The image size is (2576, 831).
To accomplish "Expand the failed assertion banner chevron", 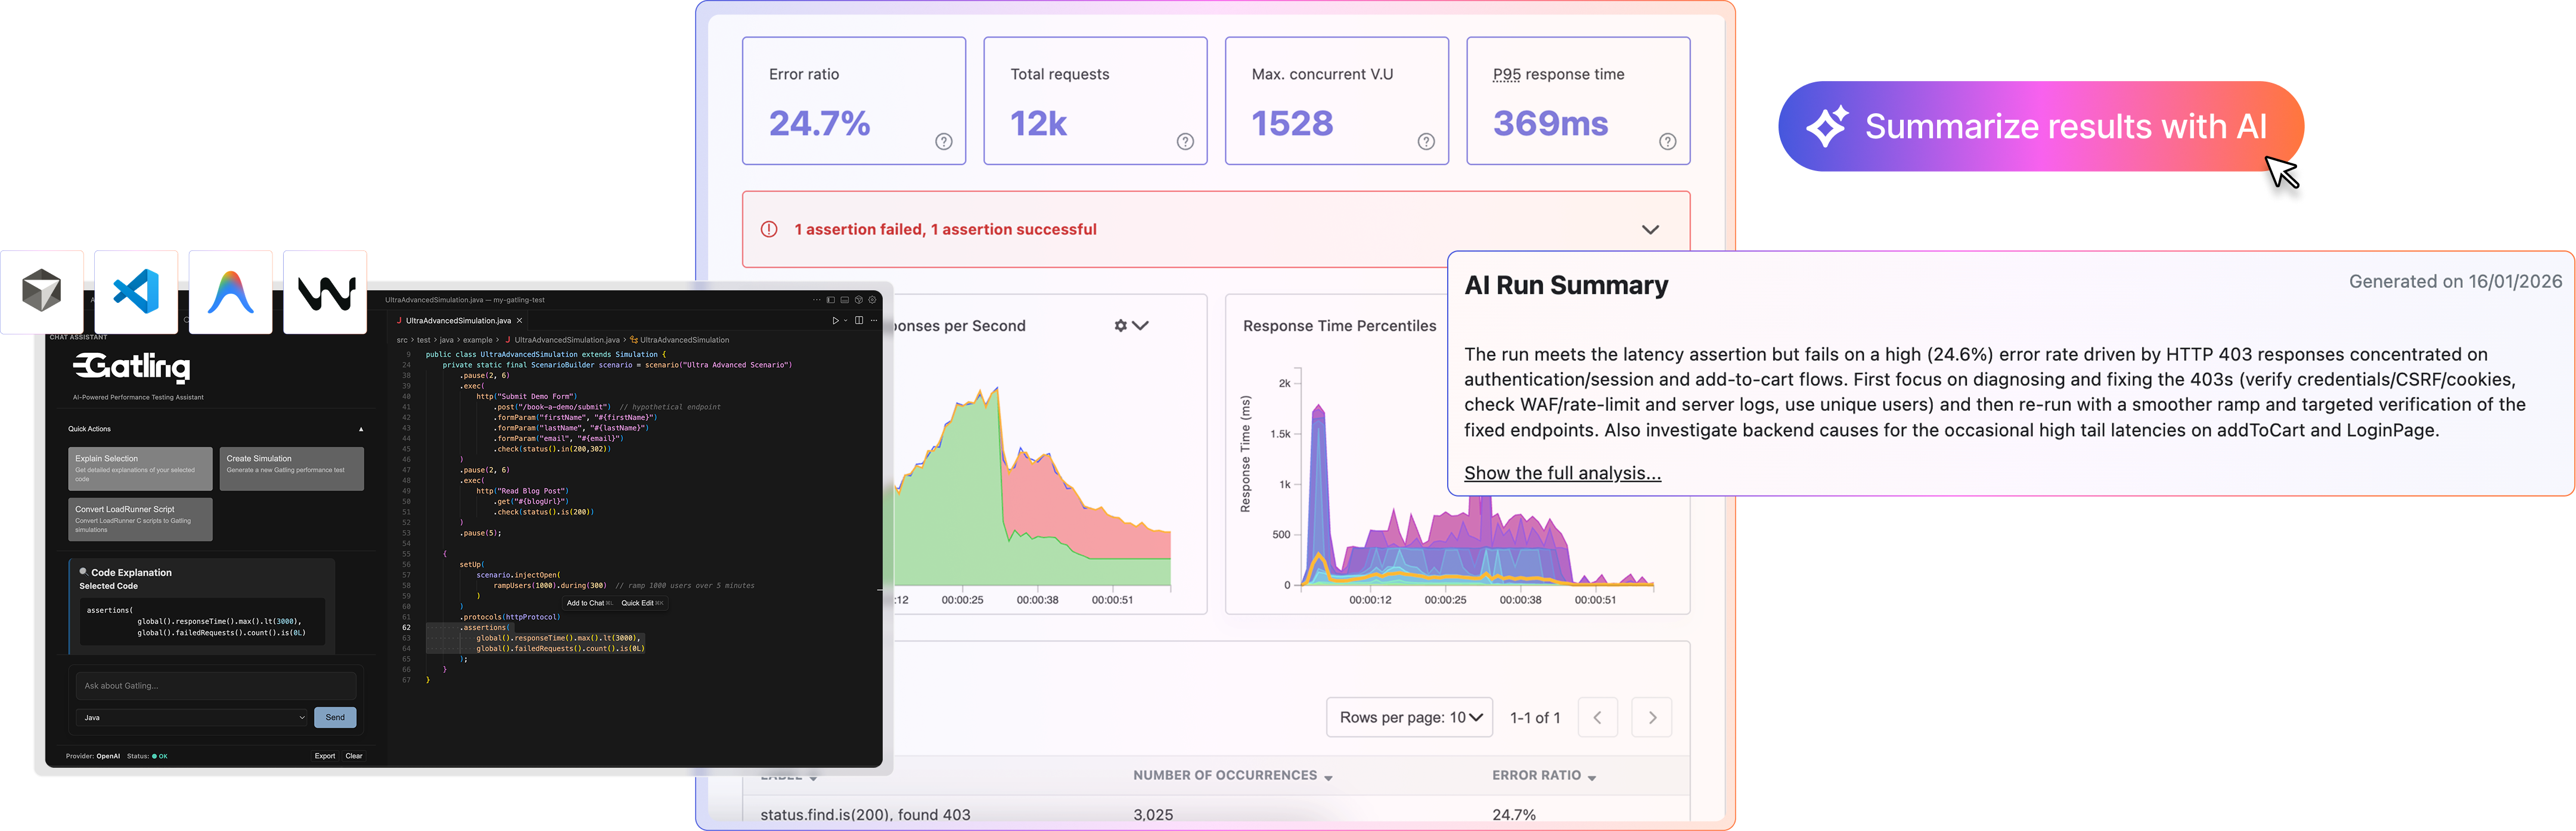I will [1650, 229].
